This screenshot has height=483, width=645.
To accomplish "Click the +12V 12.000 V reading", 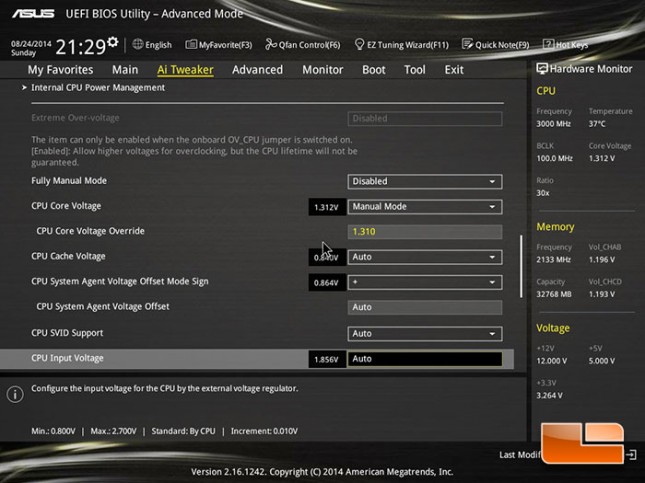I will point(551,361).
